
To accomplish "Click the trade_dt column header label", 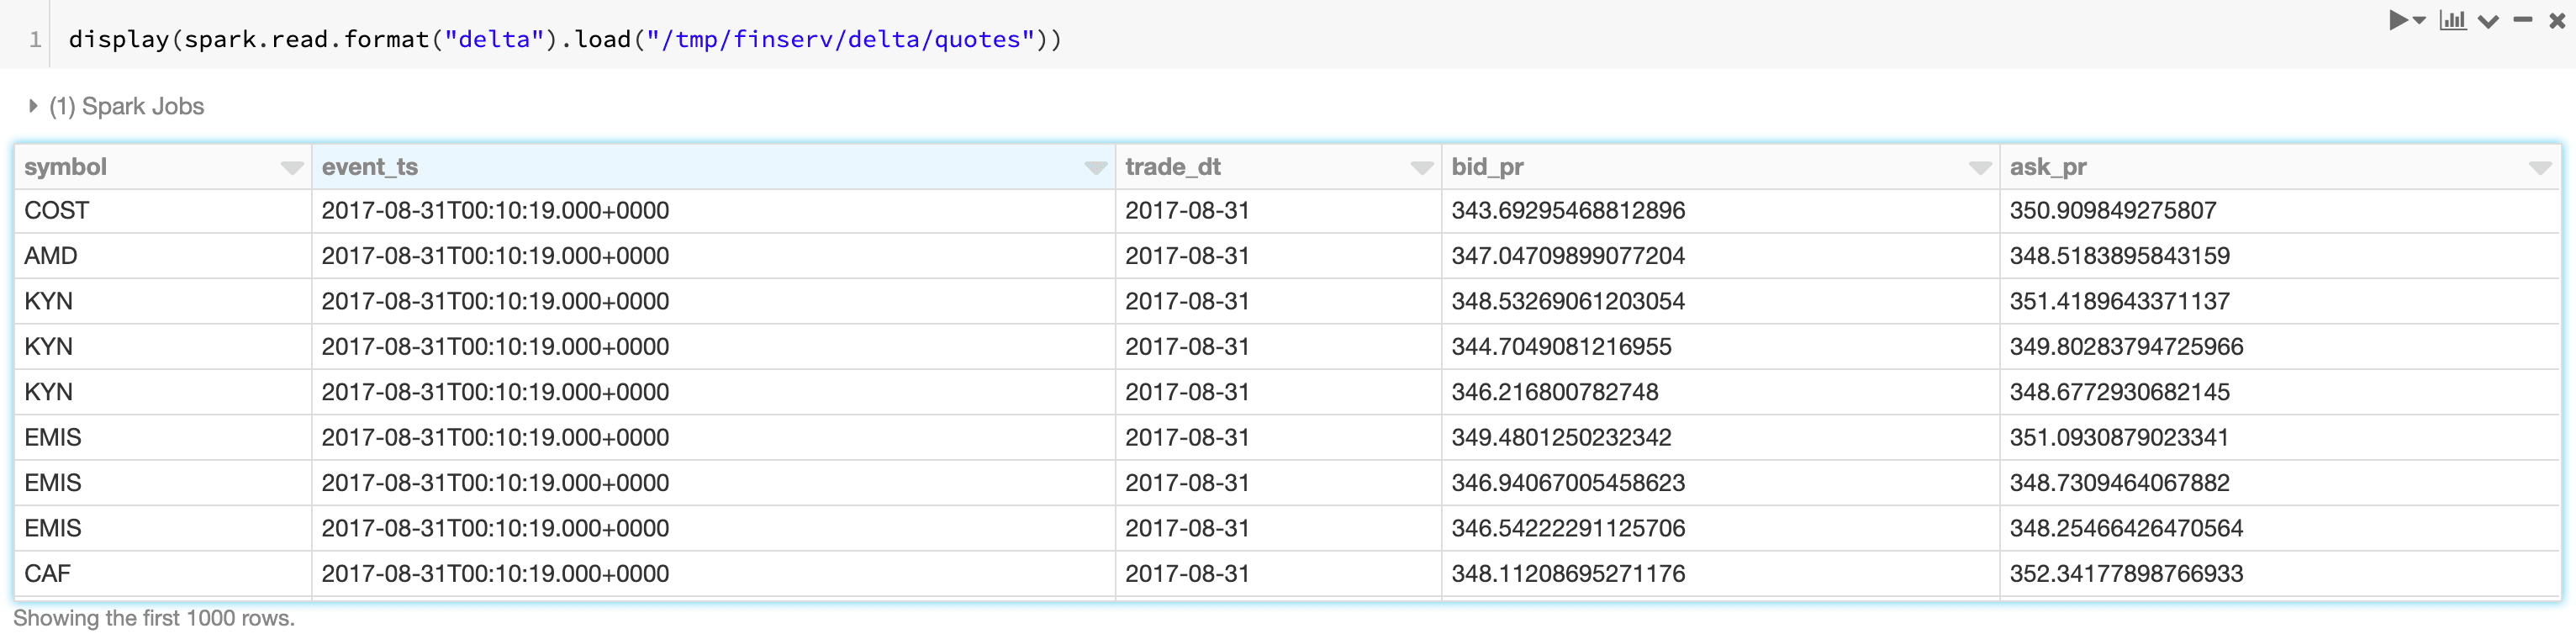I will point(1173,167).
